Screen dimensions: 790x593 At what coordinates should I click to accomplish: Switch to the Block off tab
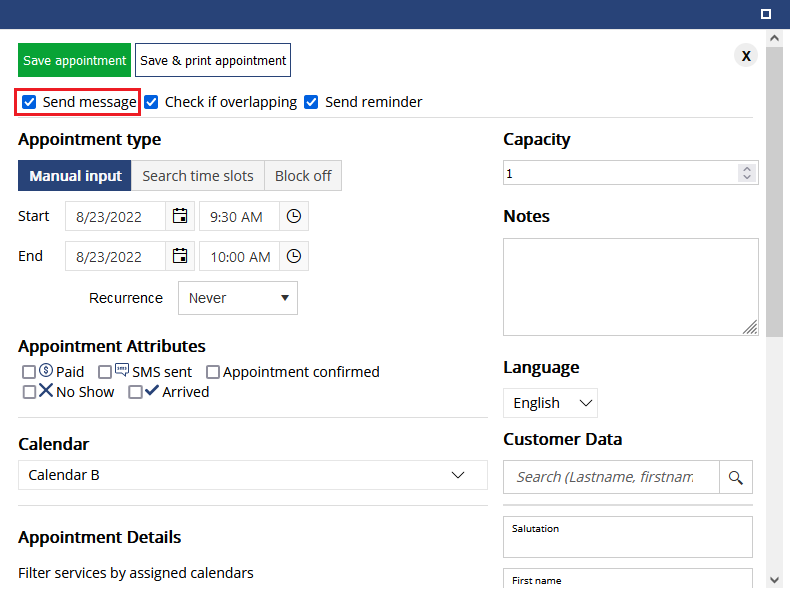(303, 176)
